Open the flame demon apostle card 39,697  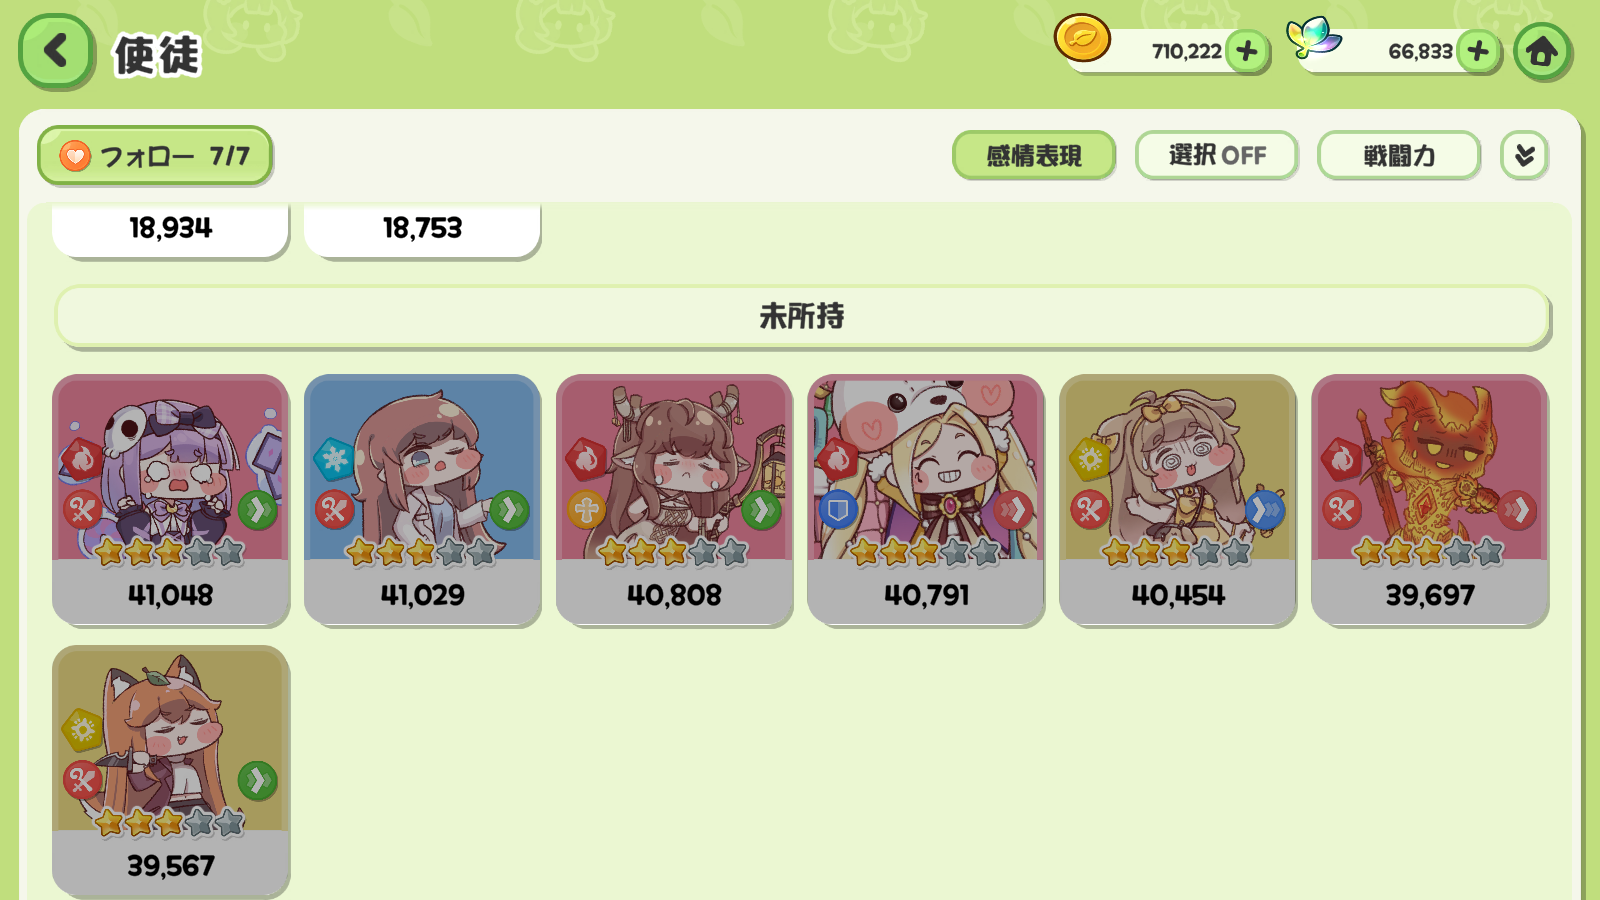(x=1429, y=500)
